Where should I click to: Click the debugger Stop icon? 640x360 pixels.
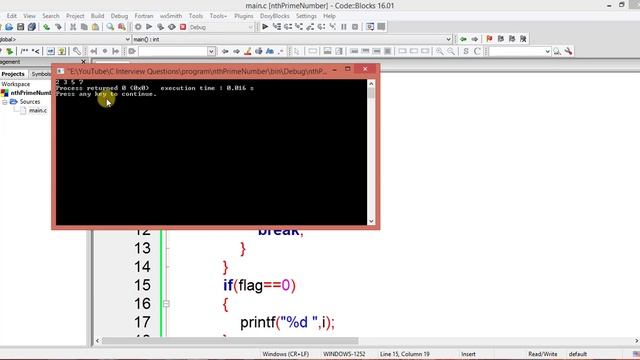tap(355, 27)
